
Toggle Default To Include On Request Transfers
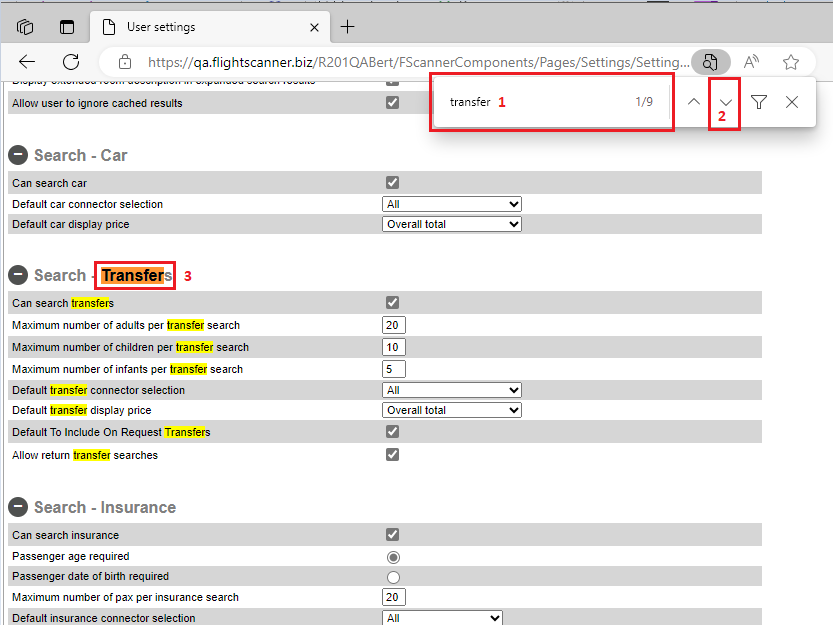click(393, 432)
